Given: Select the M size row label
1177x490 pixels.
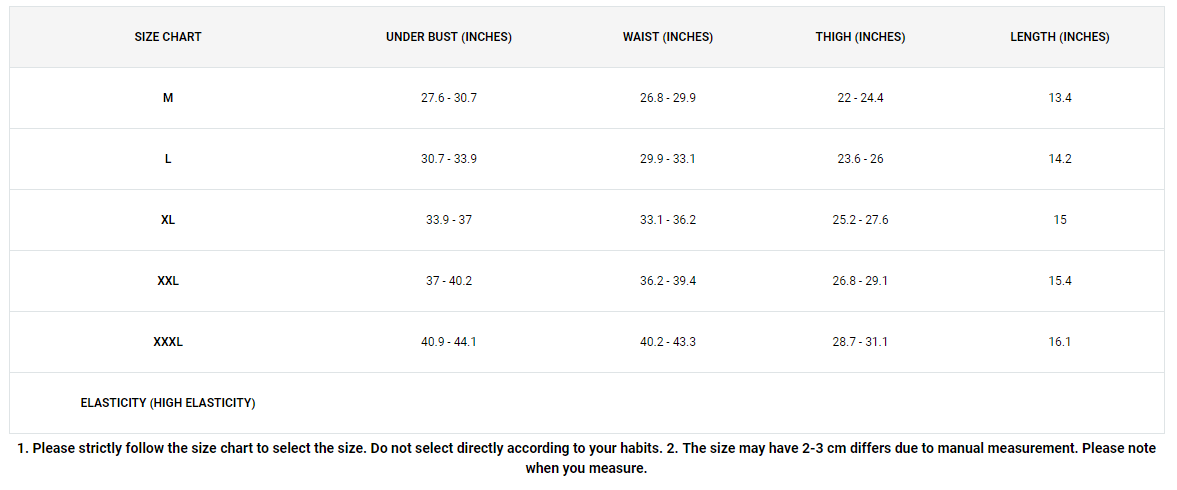Looking at the screenshot, I should coord(168,98).
